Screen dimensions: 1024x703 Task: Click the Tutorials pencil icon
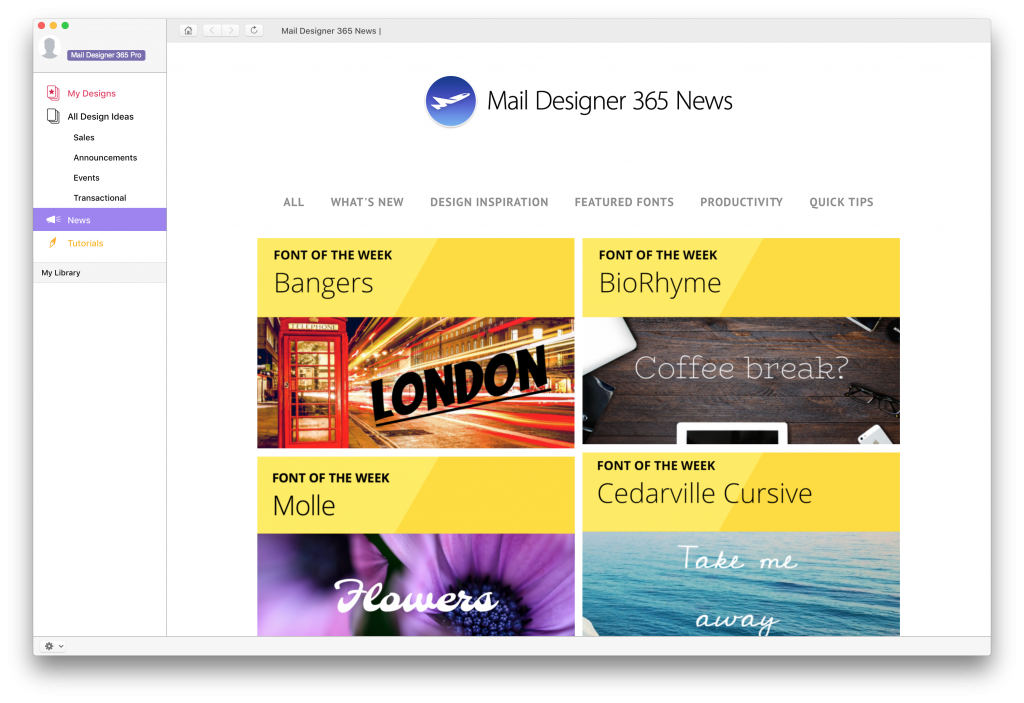(53, 242)
